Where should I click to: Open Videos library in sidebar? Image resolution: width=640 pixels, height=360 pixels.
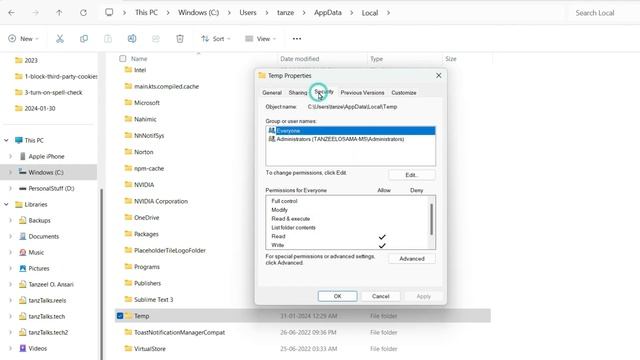click(38, 348)
